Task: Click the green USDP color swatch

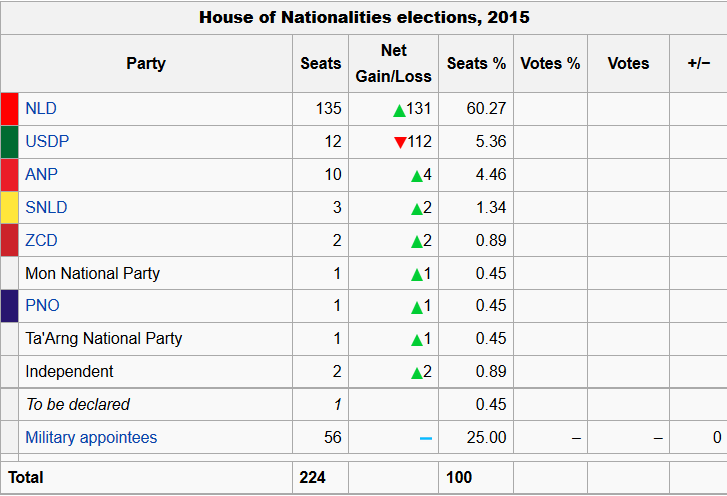Action: pyautogui.click(x=10, y=142)
